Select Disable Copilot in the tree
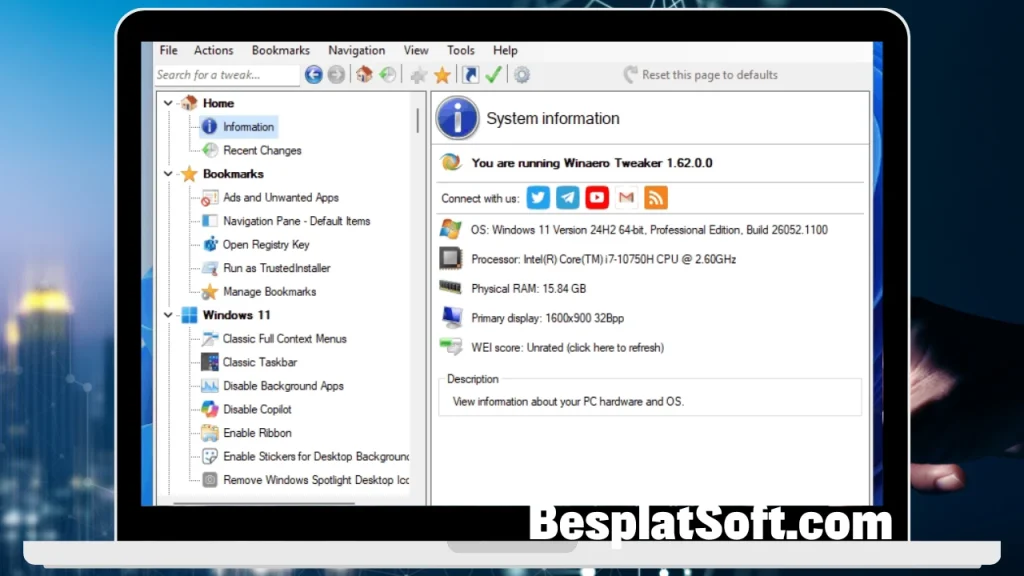The height and width of the screenshot is (576, 1024). pos(257,409)
